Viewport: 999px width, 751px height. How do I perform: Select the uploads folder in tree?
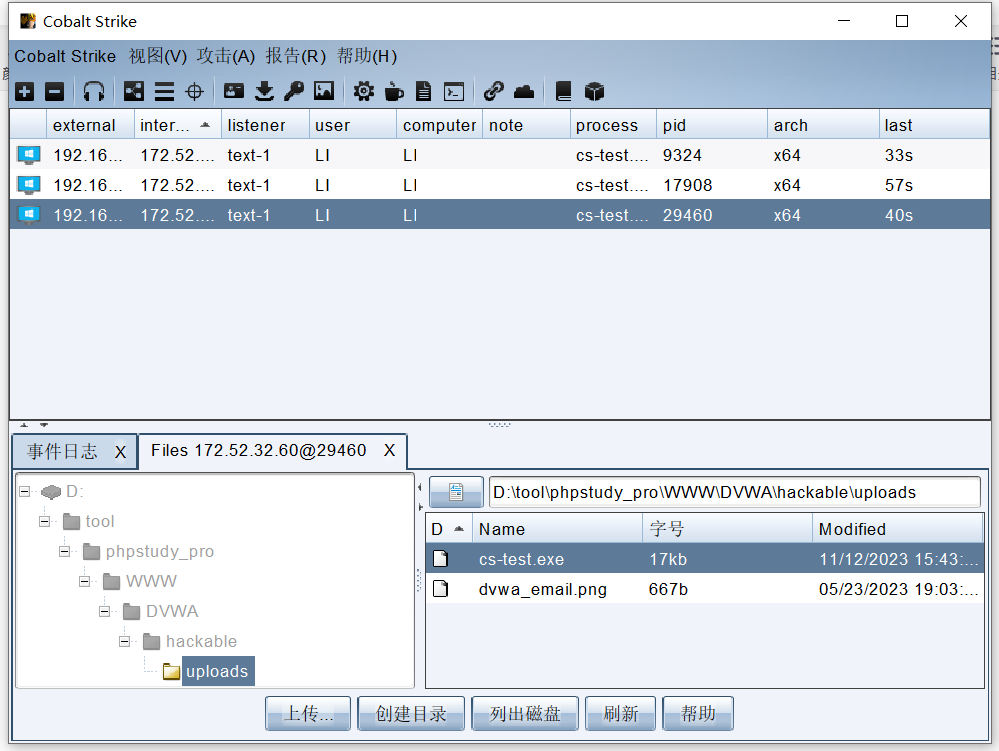point(217,671)
